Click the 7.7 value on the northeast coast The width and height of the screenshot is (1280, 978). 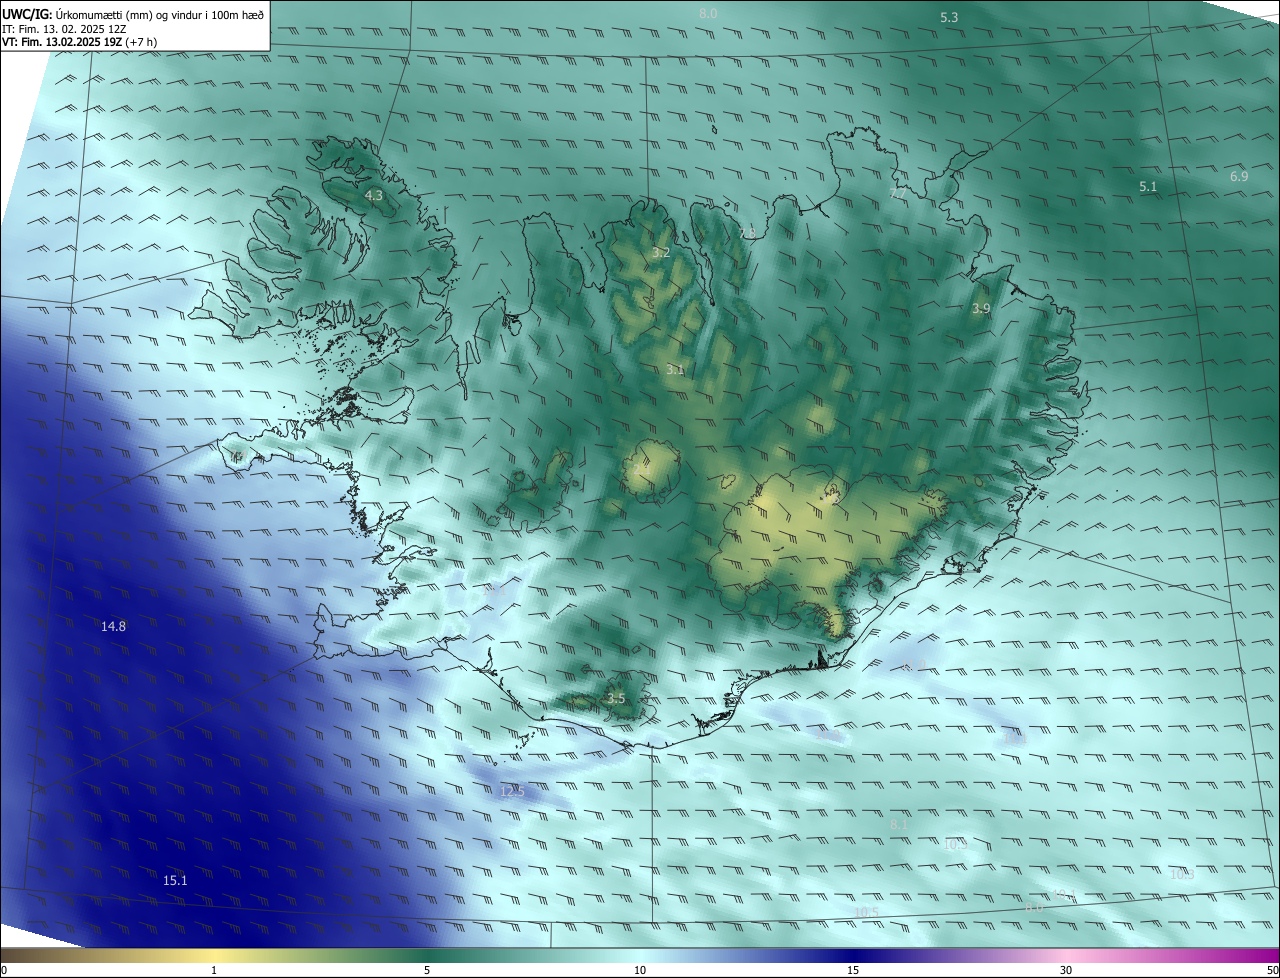tap(898, 193)
